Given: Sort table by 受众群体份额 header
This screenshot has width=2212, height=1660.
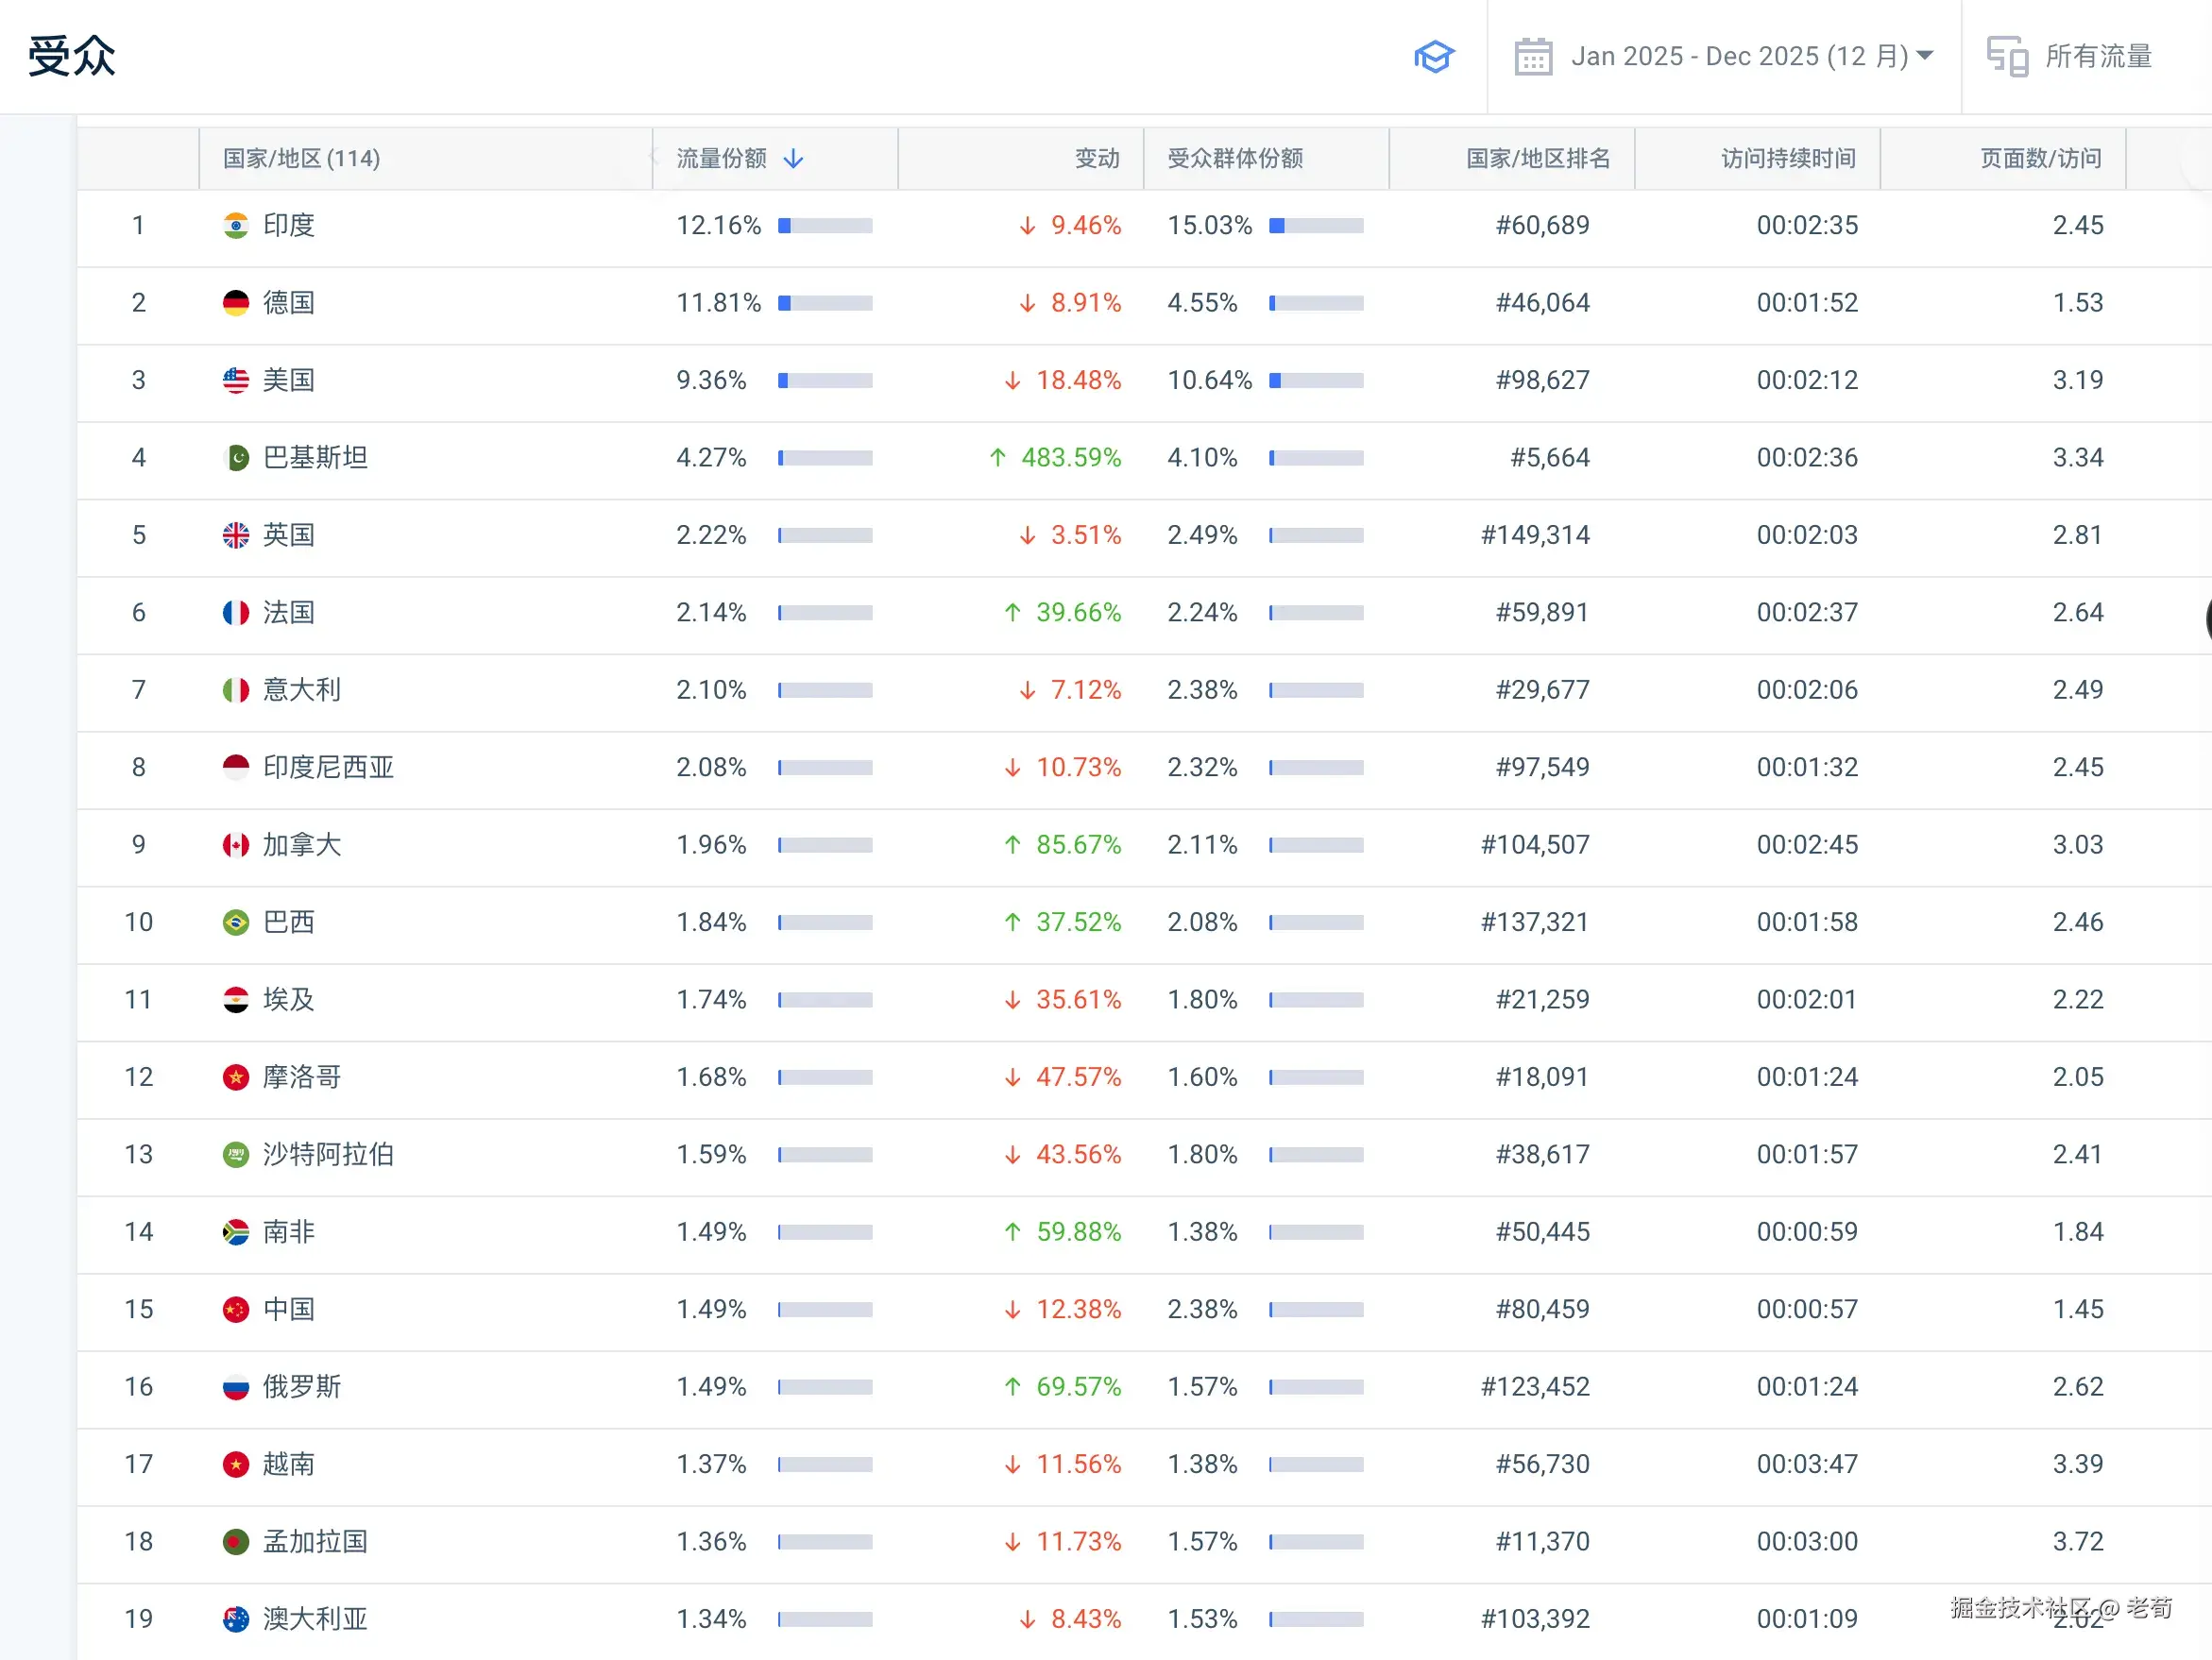Looking at the screenshot, I should pyautogui.click(x=1235, y=159).
